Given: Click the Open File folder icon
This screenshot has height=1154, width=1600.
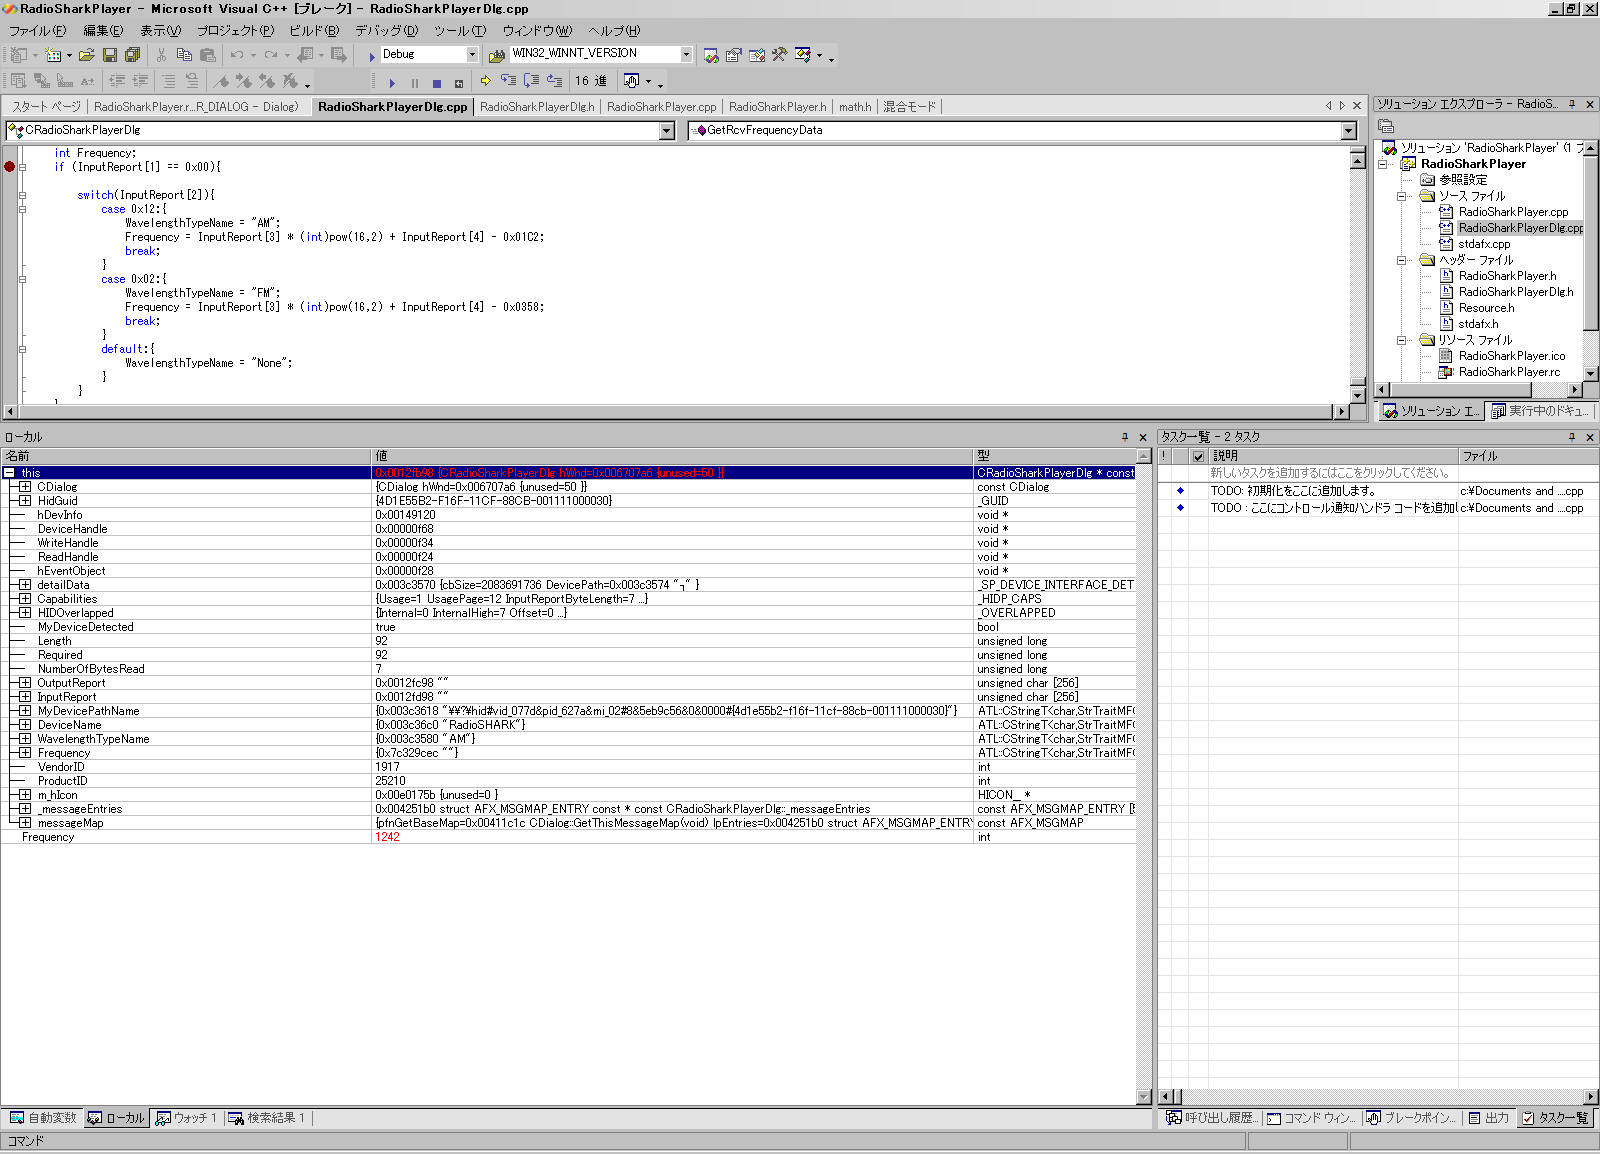Looking at the screenshot, I should [x=87, y=55].
